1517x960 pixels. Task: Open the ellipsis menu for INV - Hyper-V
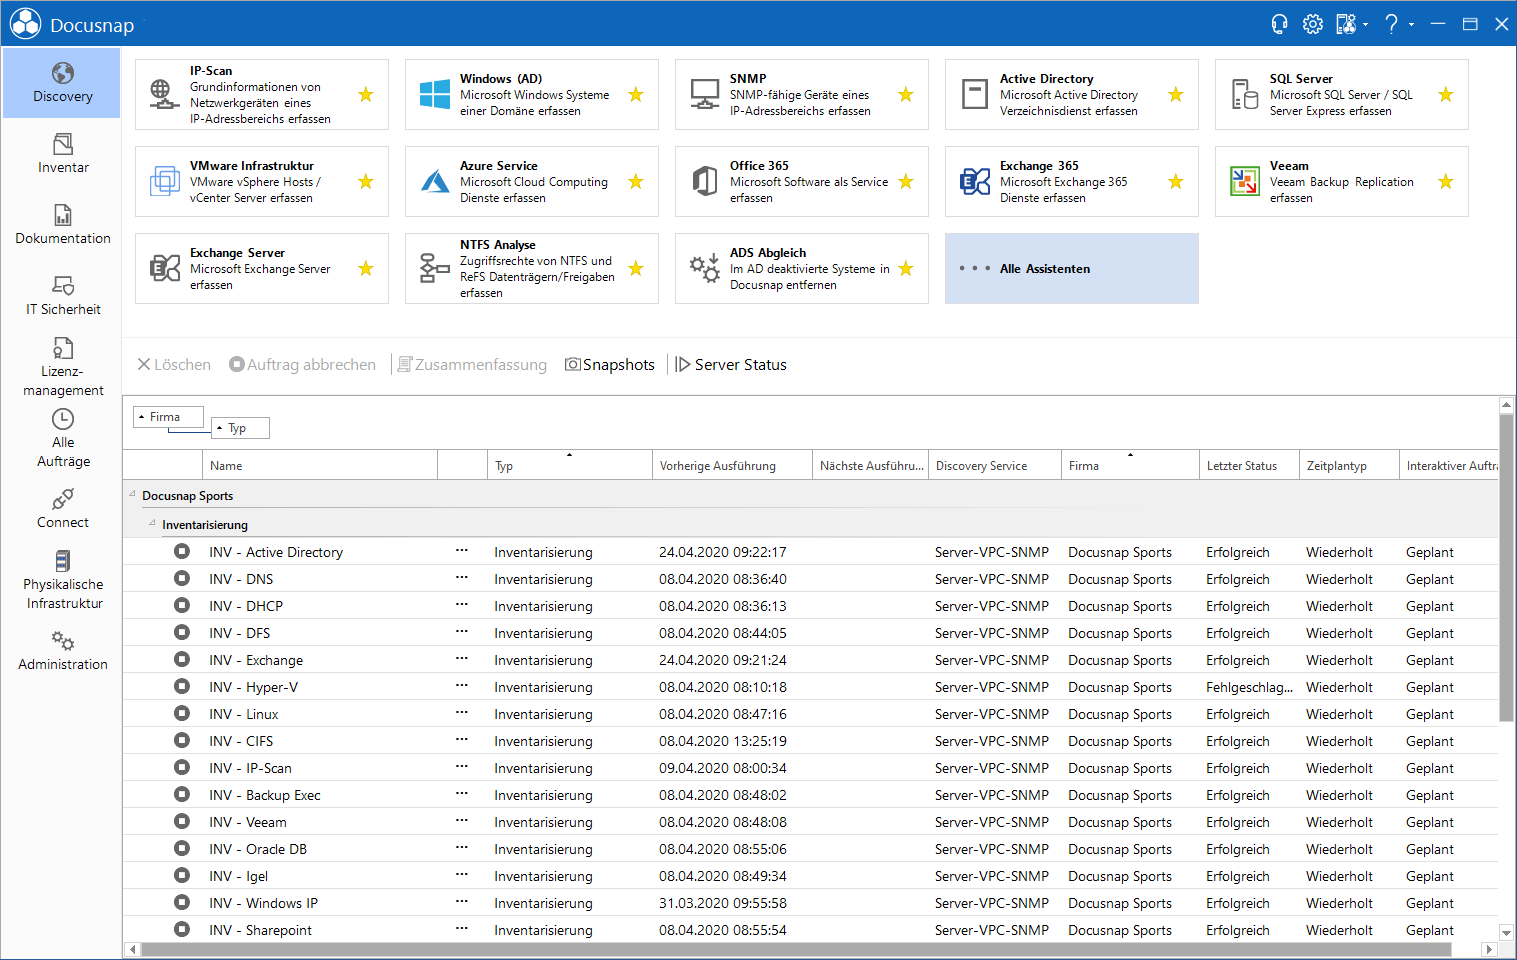point(461,686)
